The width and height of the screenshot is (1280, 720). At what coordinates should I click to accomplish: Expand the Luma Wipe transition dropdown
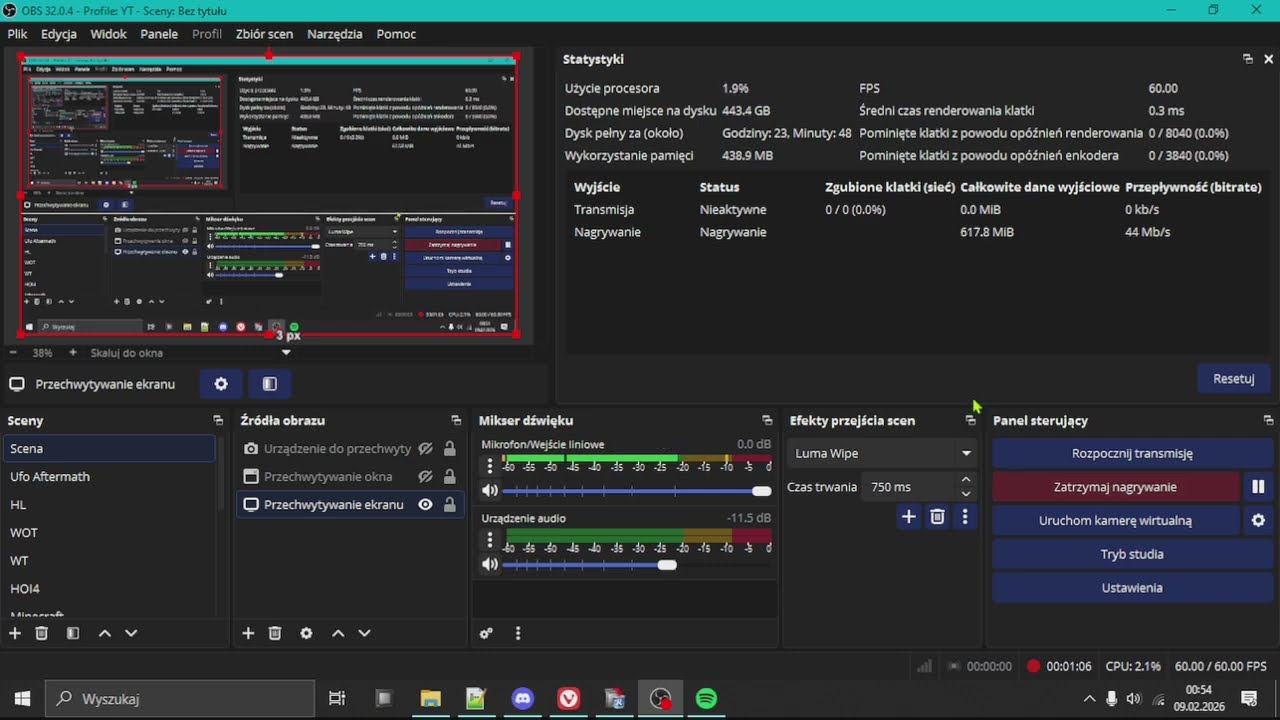(x=966, y=453)
